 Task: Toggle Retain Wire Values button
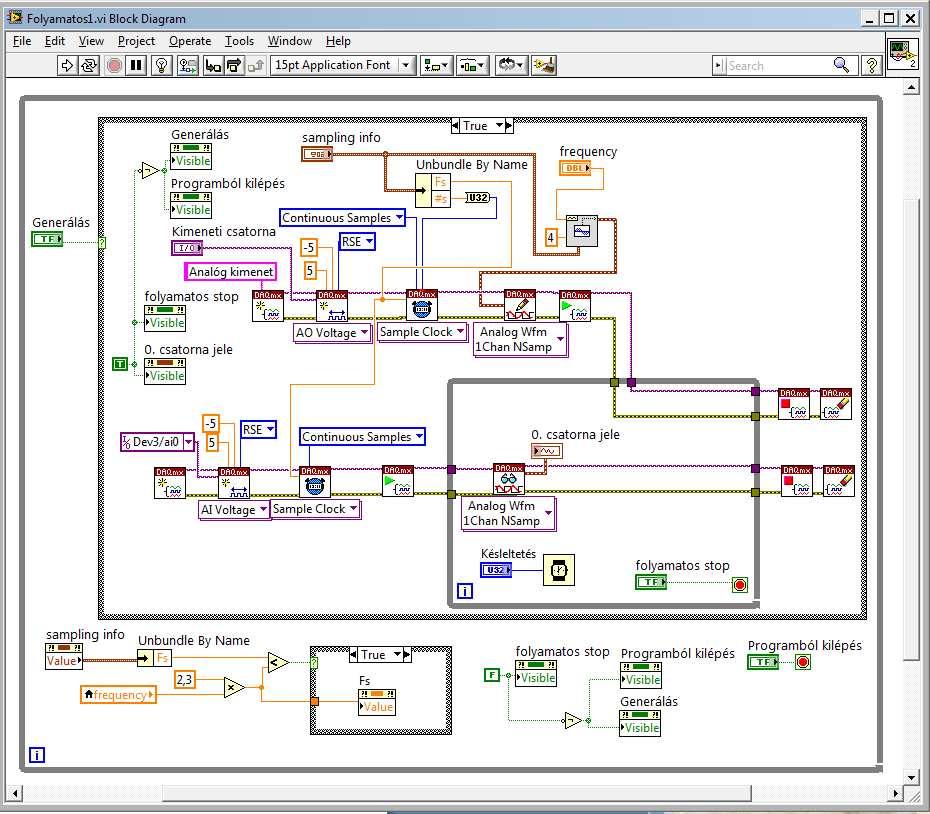coord(188,65)
